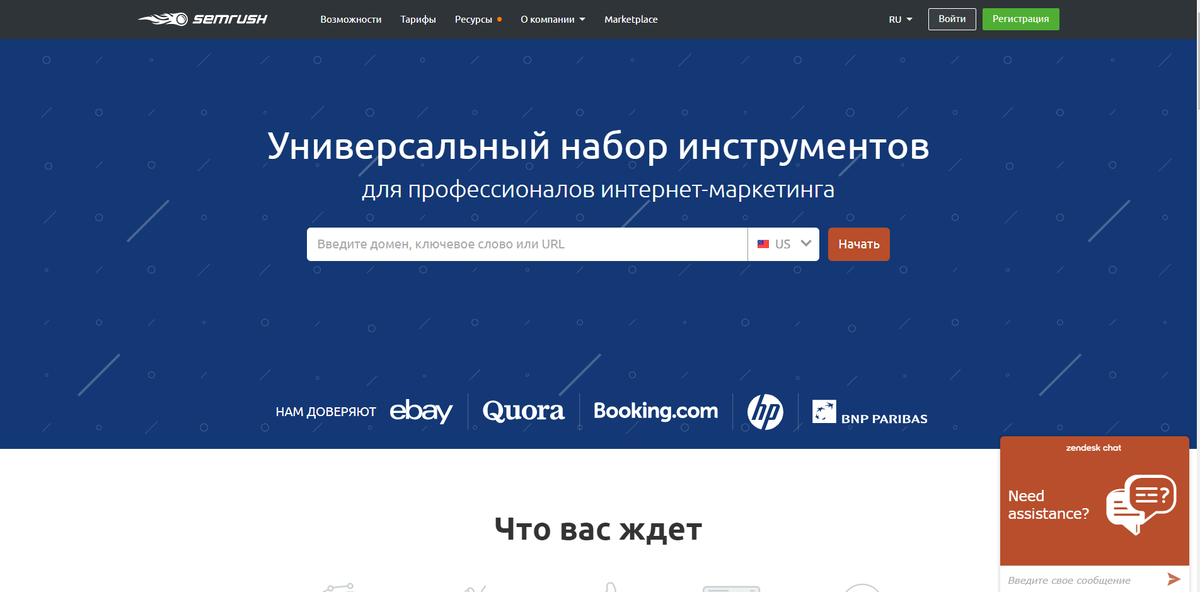Click the Начать button
This screenshot has height=592, width=1200.
(x=859, y=244)
